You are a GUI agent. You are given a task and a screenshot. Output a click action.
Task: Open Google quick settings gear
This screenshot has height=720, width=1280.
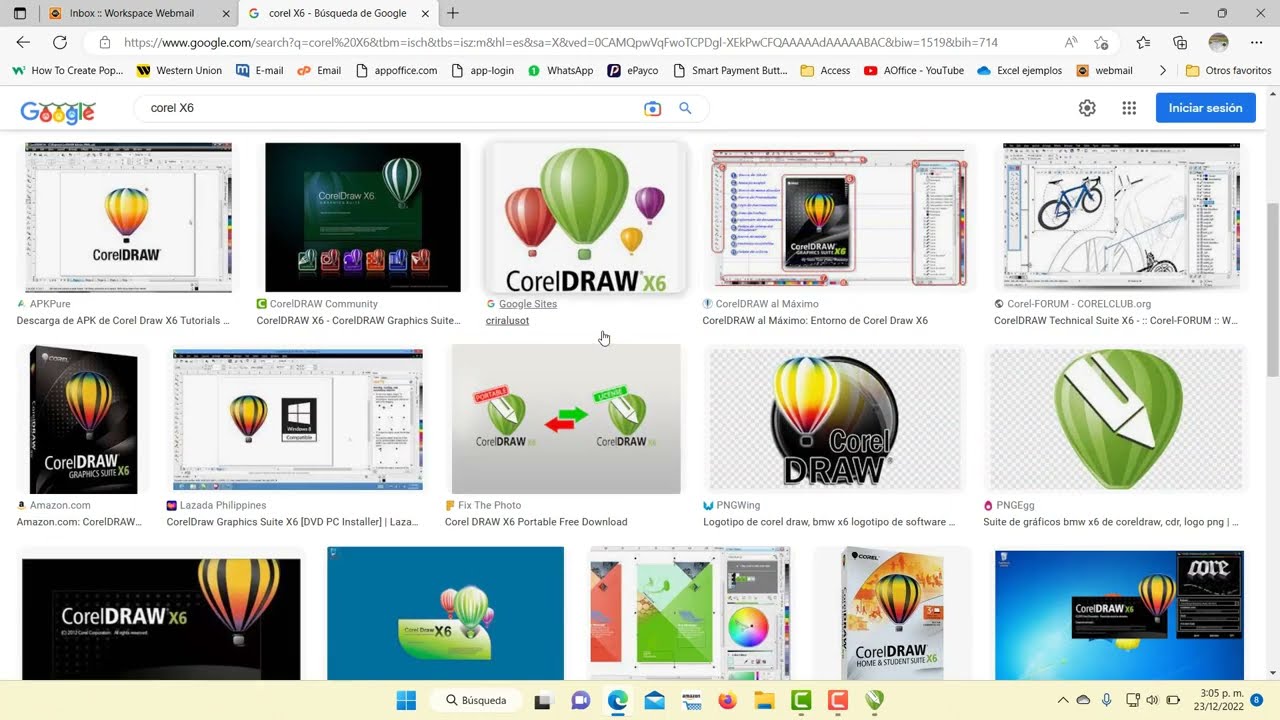[x=1087, y=108]
